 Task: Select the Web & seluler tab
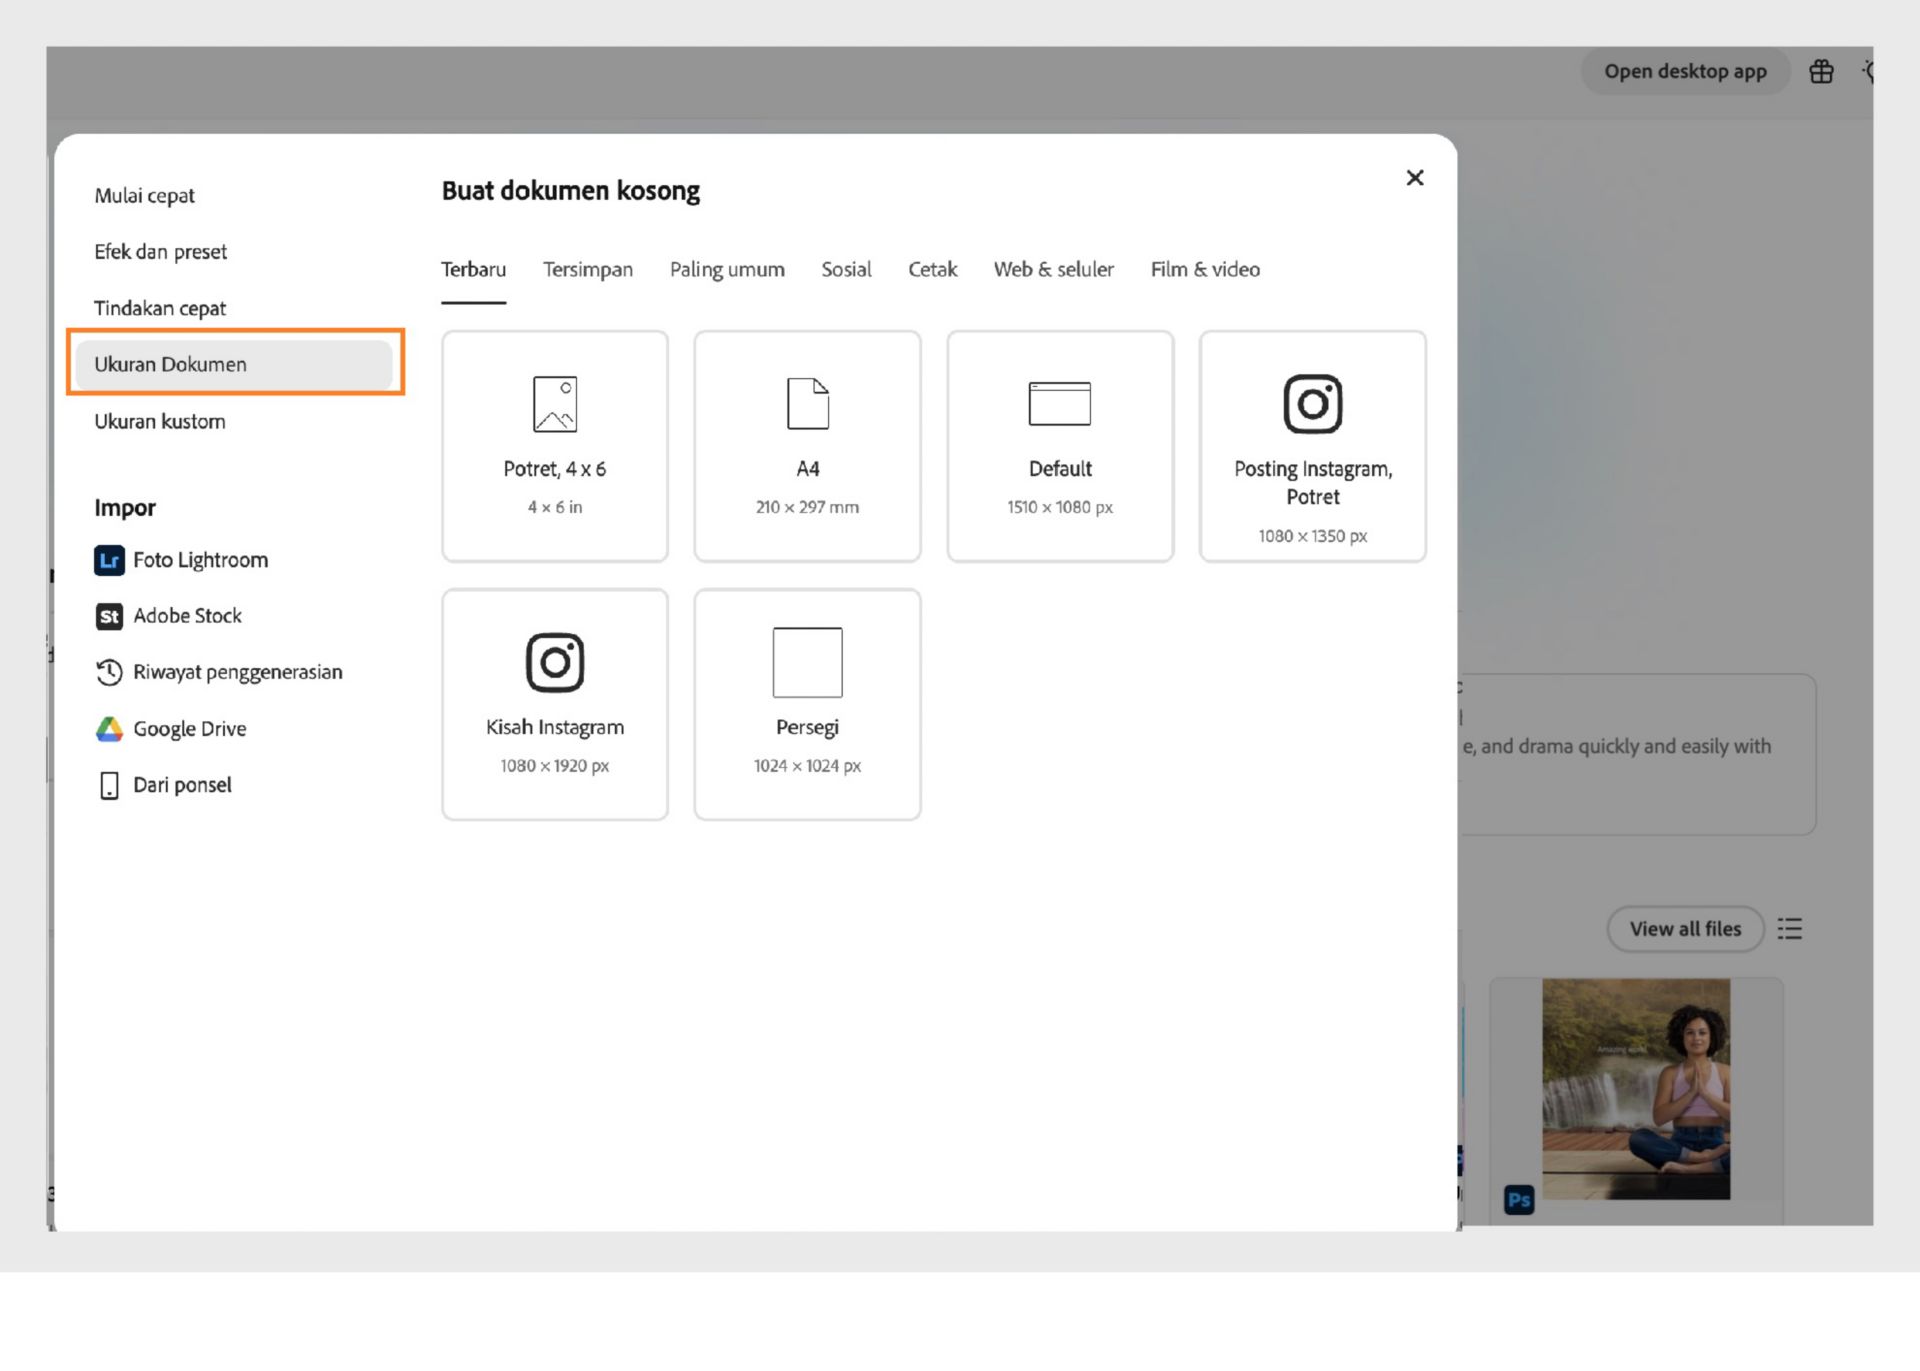click(1053, 270)
